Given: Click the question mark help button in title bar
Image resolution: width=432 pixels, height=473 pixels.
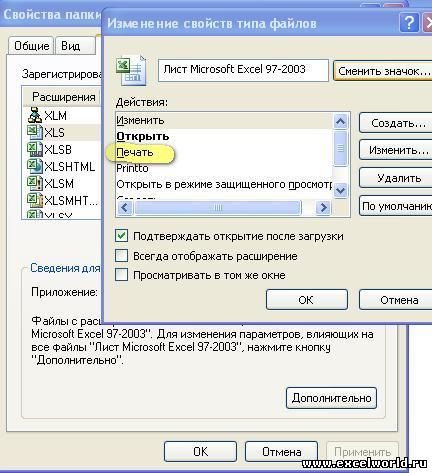Looking at the screenshot, I should (409, 23).
